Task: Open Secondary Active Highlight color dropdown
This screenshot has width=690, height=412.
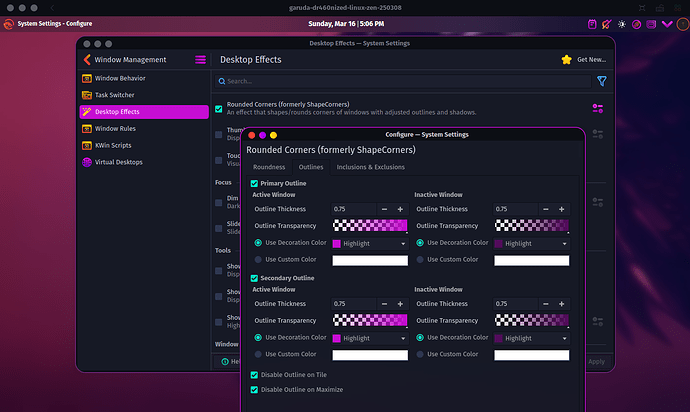Action: [x=370, y=338]
